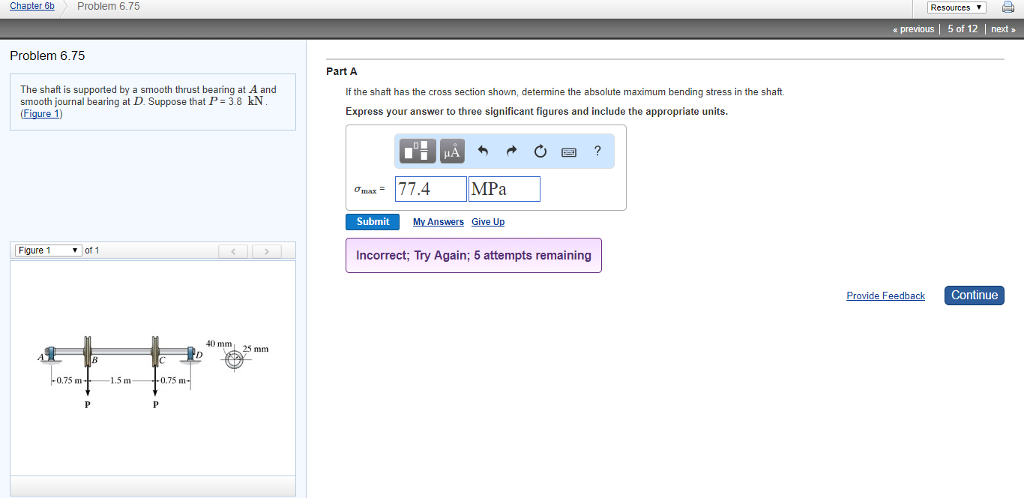Click the '5 of 12' indicator
Image resolution: width=1024 pixels, height=498 pixels.
coord(963,29)
